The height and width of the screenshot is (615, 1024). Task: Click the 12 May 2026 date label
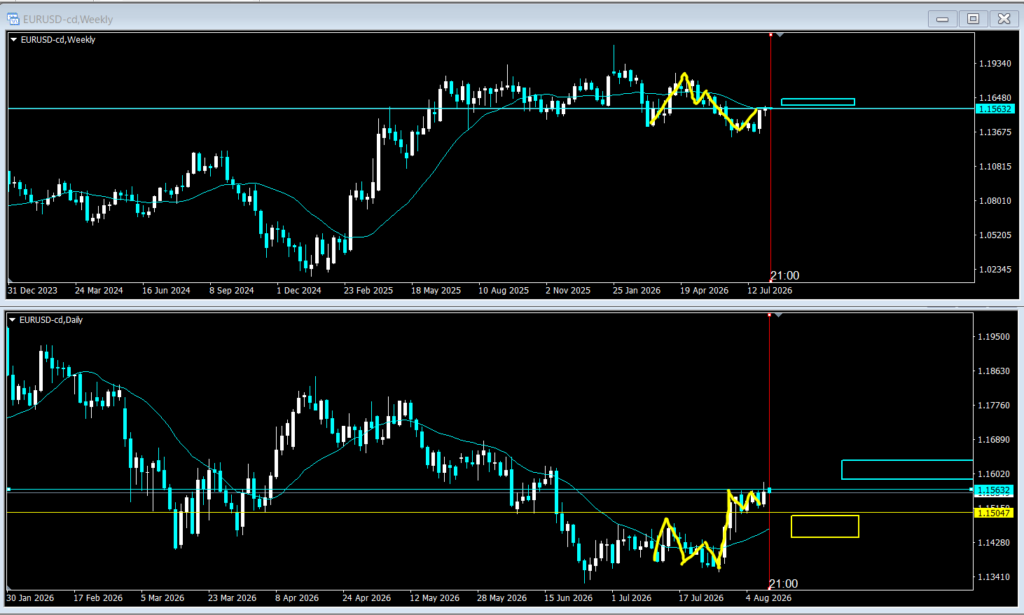coord(434,598)
